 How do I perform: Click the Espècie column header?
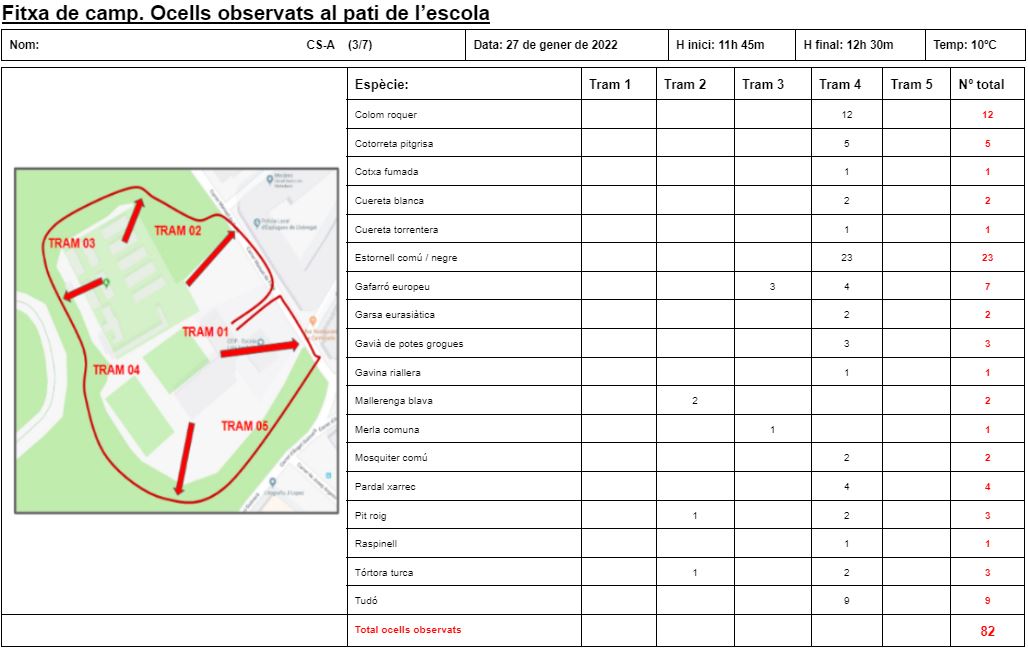point(382,85)
